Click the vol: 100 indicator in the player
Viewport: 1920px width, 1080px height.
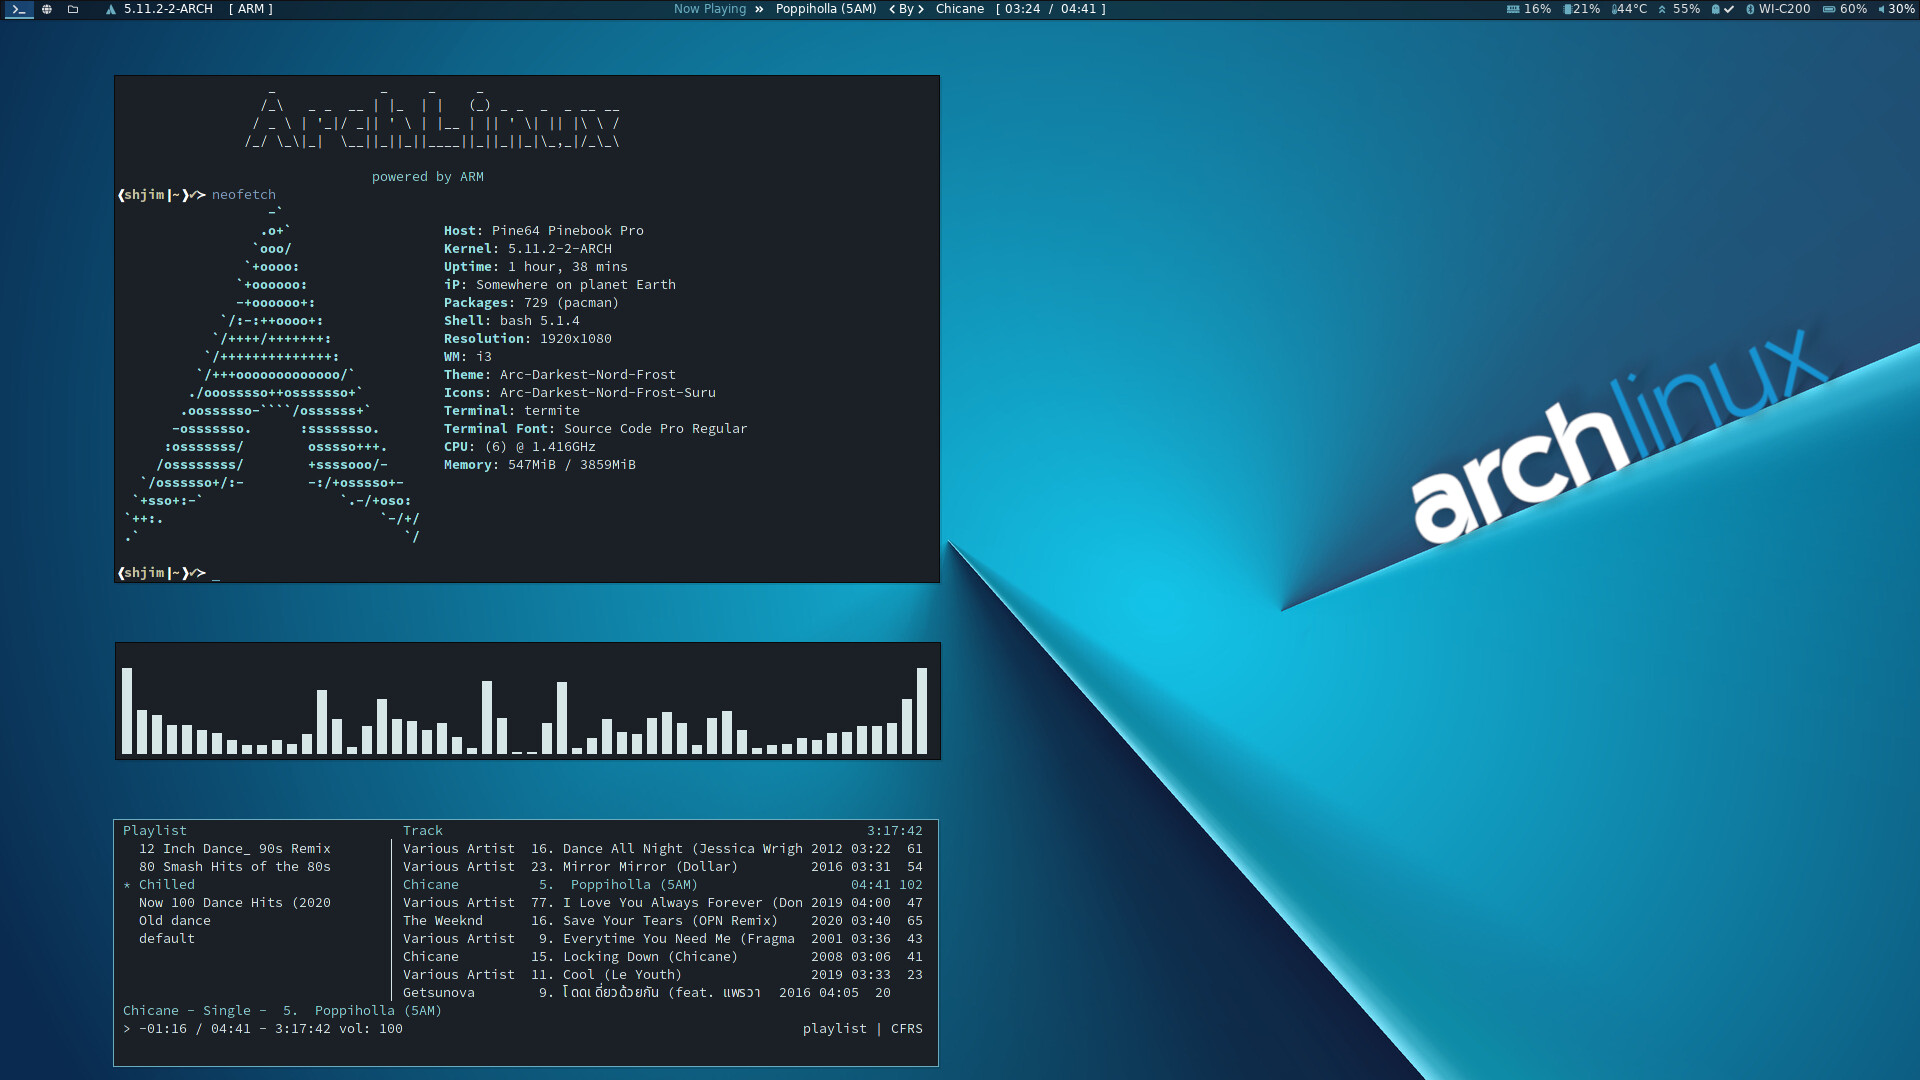(x=371, y=1029)
